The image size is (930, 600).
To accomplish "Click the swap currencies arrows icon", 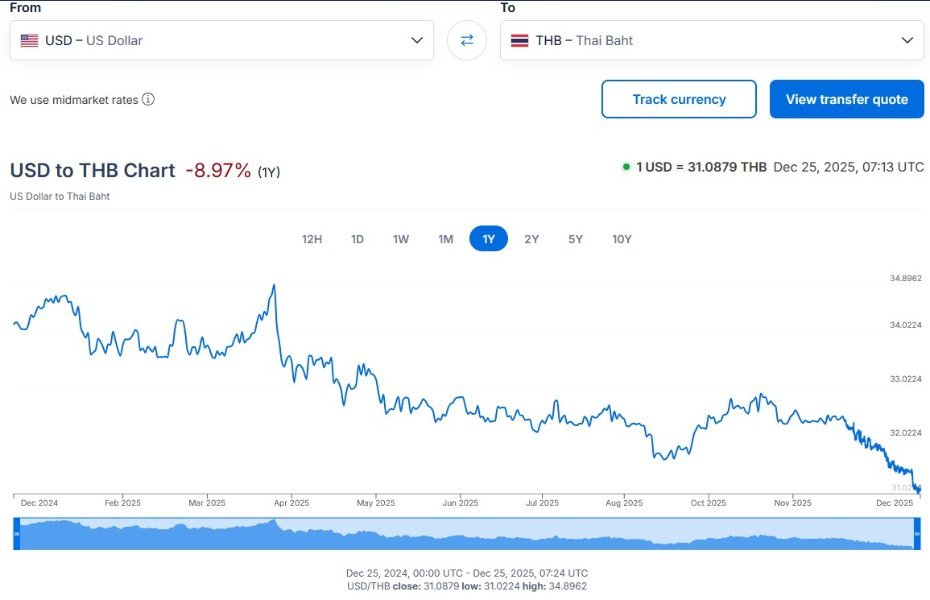I will [466, 40].
